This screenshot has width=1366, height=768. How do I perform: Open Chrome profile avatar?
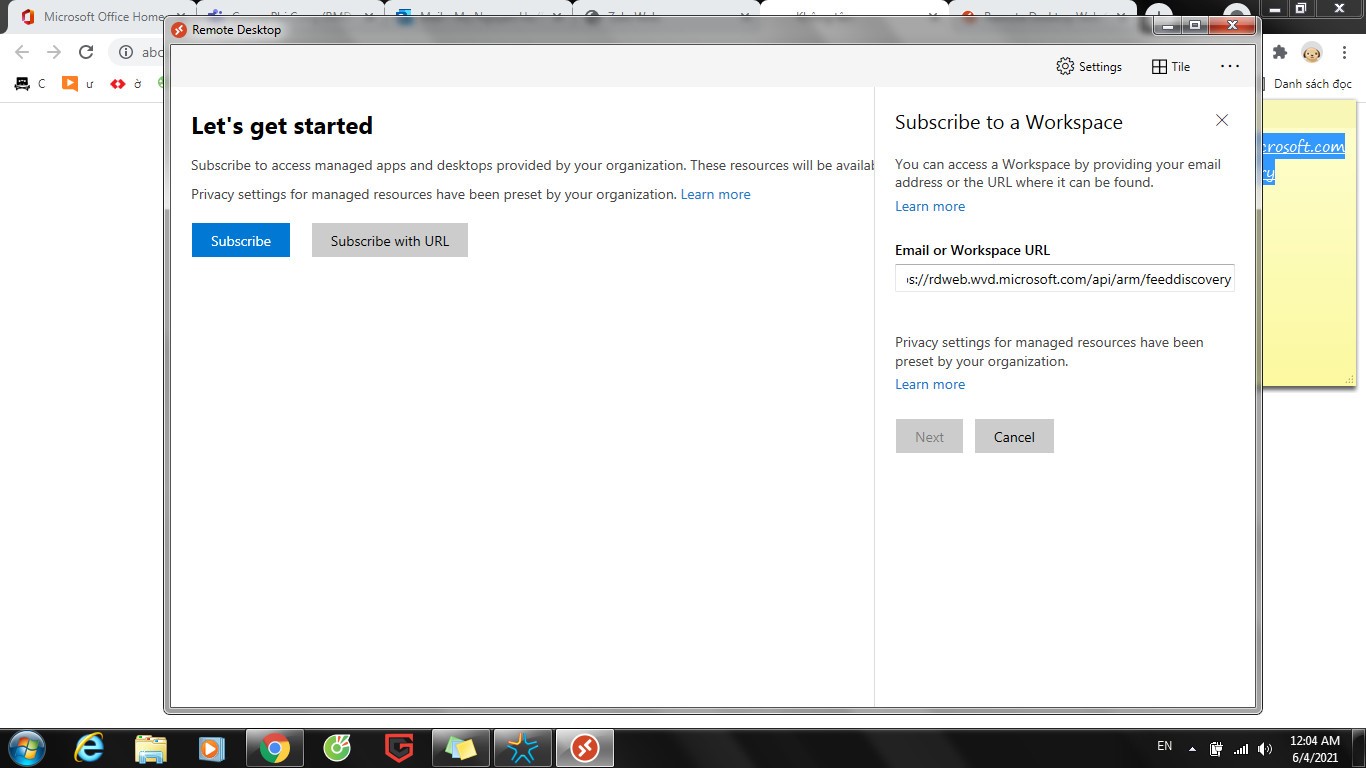click(x=1311, y=52)
